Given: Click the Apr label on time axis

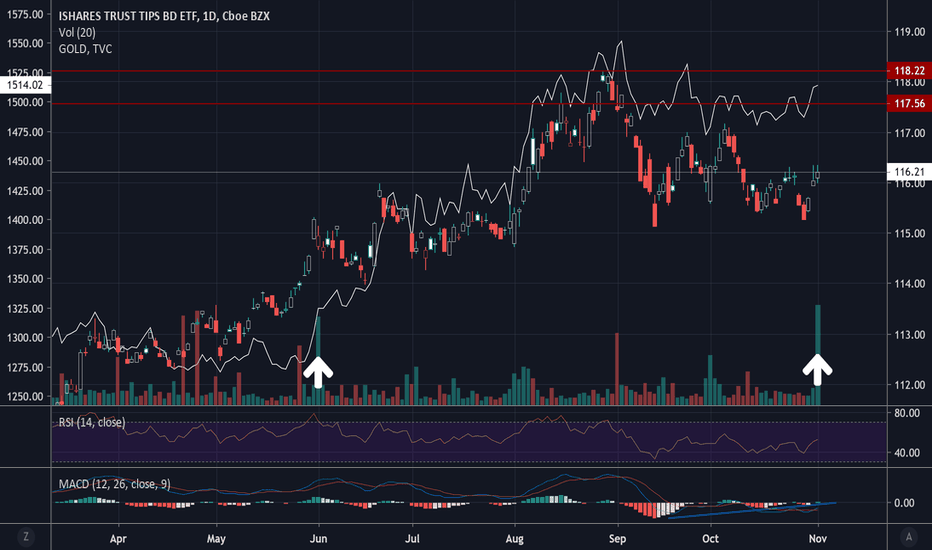Looking at the screenshot, I should [118, 539].
